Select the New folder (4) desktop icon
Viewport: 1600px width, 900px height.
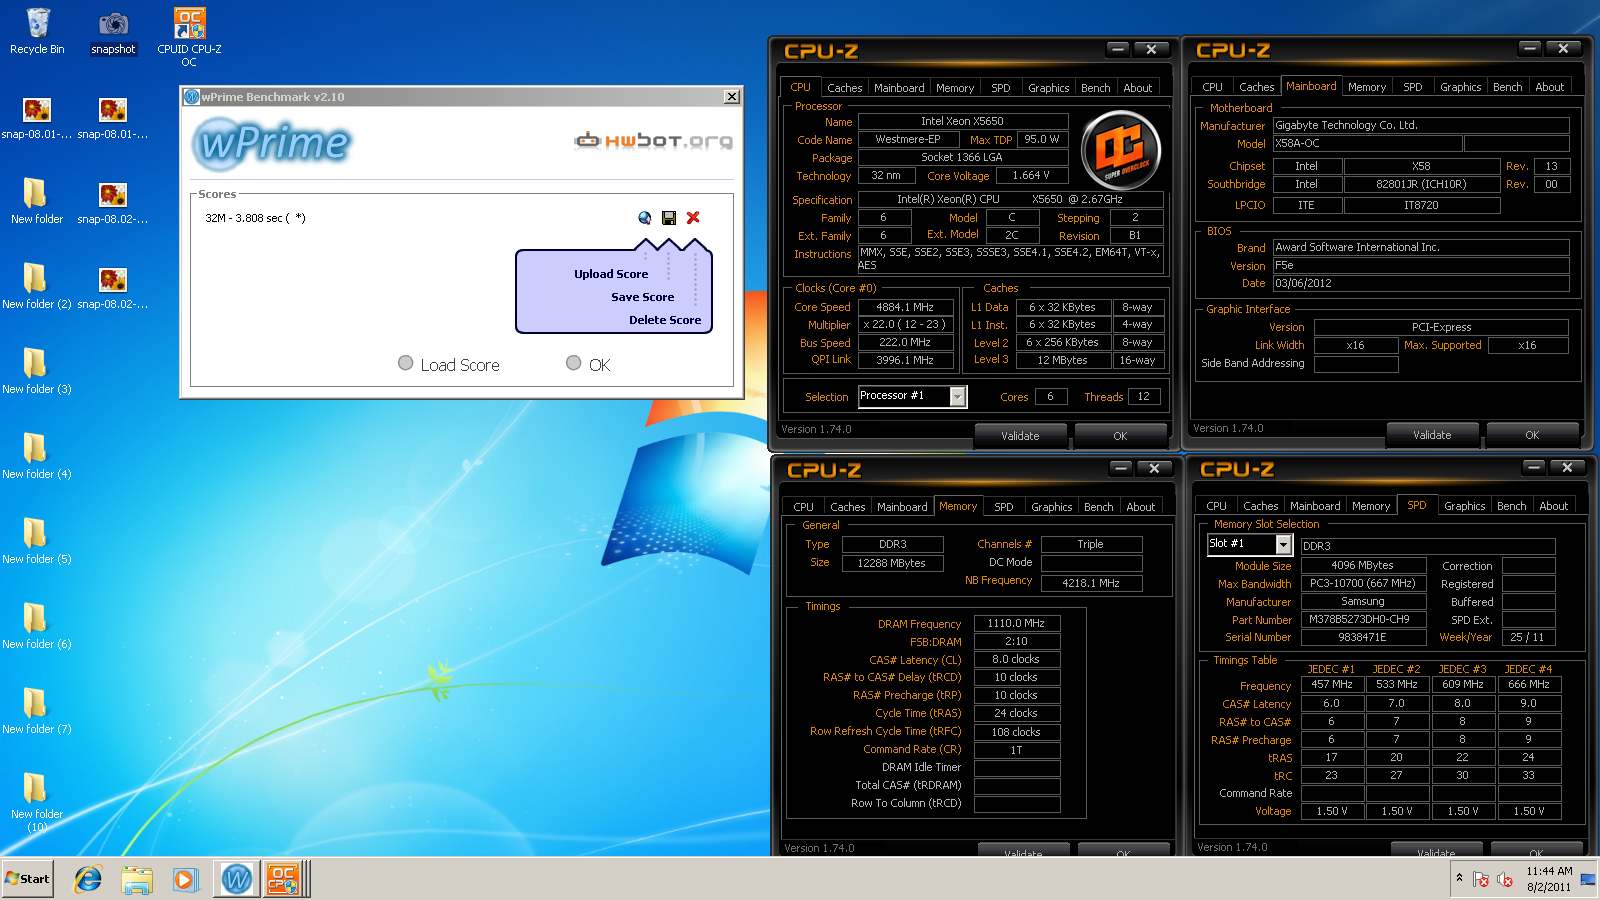coord(36,456)
